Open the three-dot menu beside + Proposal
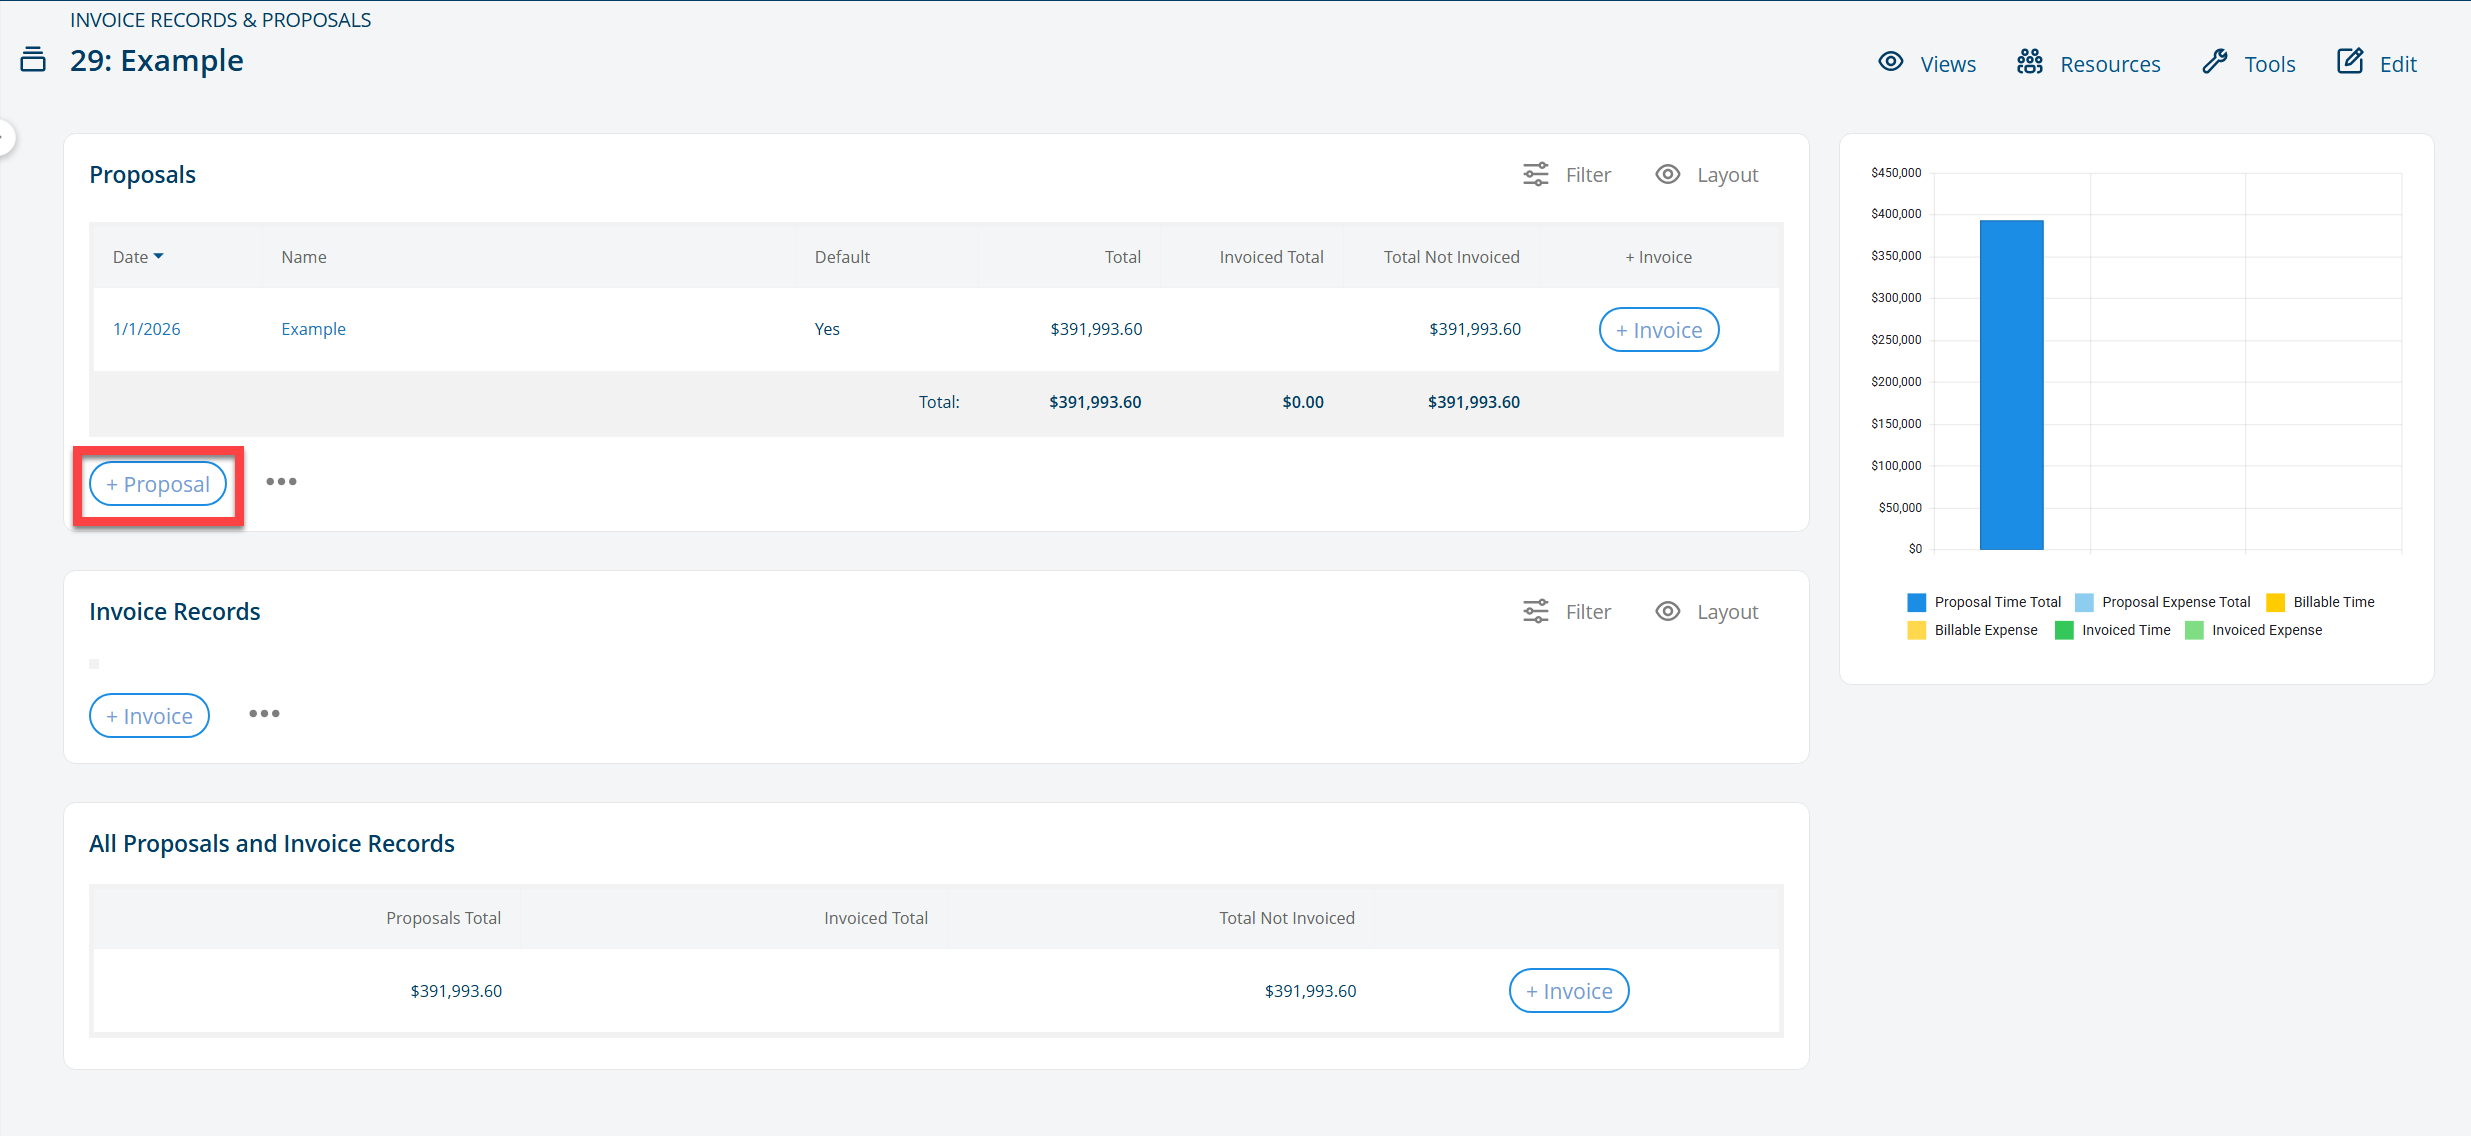This screenshot has width=2471, height=1136. 281,482
